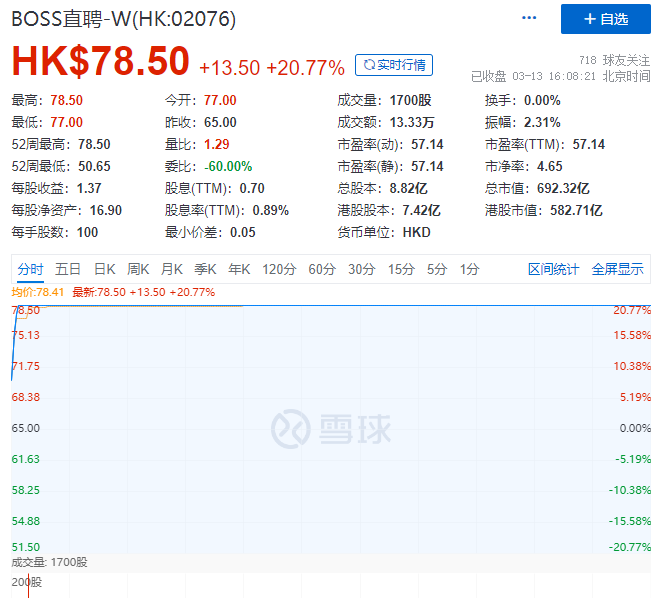Image resolution: width=658 pixels, height=598 pixels.
Task: Show the 年K chart tab
Action: tap(239, 269)
